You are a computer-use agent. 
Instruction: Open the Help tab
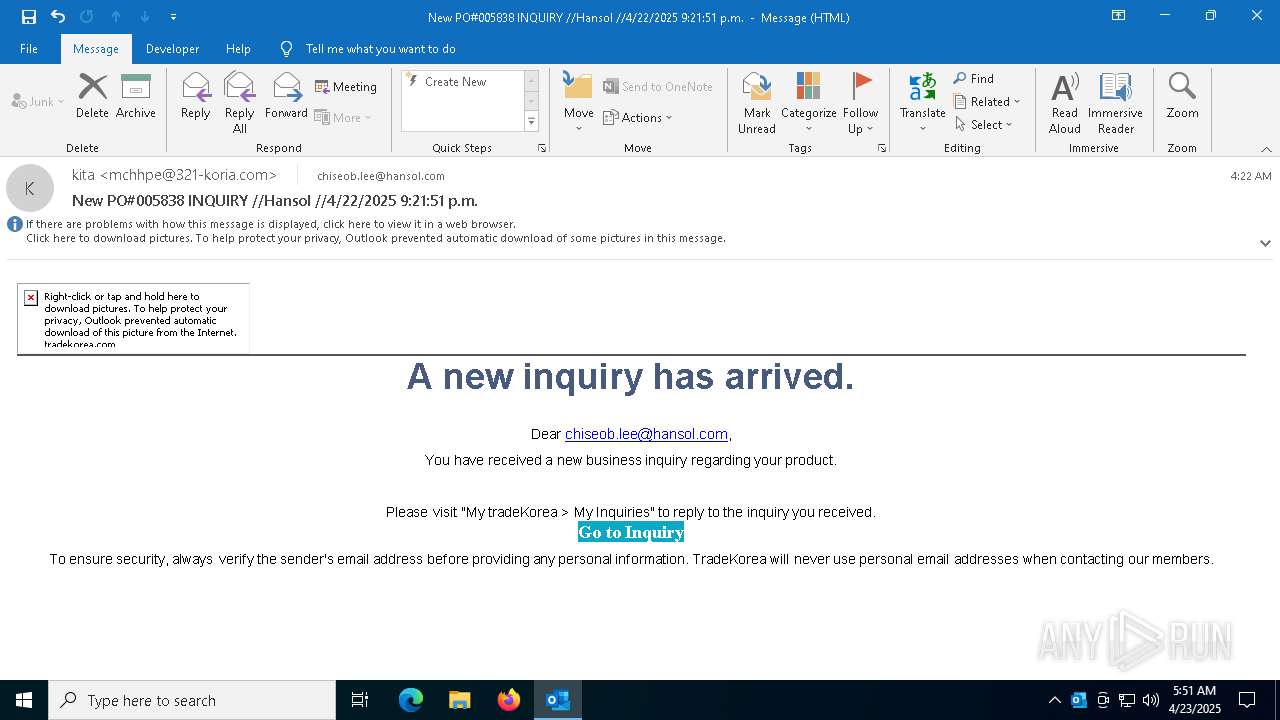coord(238,49)
